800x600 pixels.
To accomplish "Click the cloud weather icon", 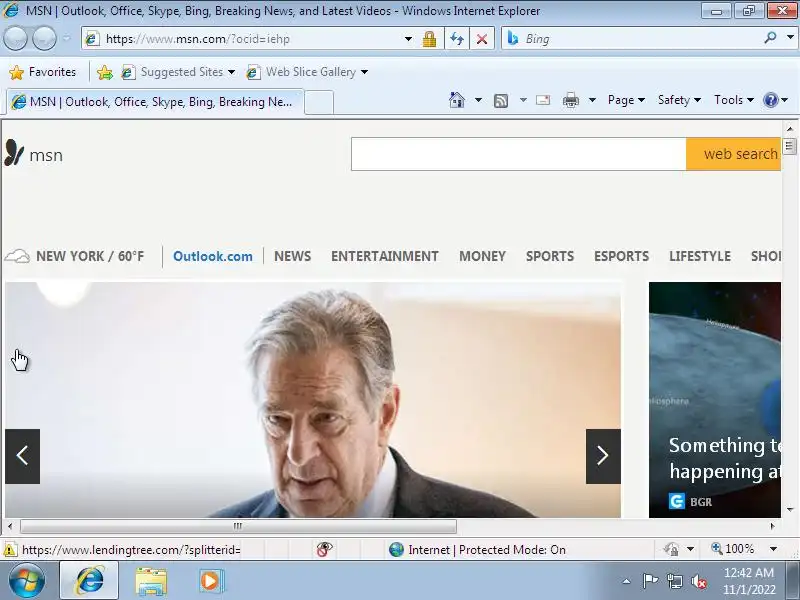I will pos(17,256).
